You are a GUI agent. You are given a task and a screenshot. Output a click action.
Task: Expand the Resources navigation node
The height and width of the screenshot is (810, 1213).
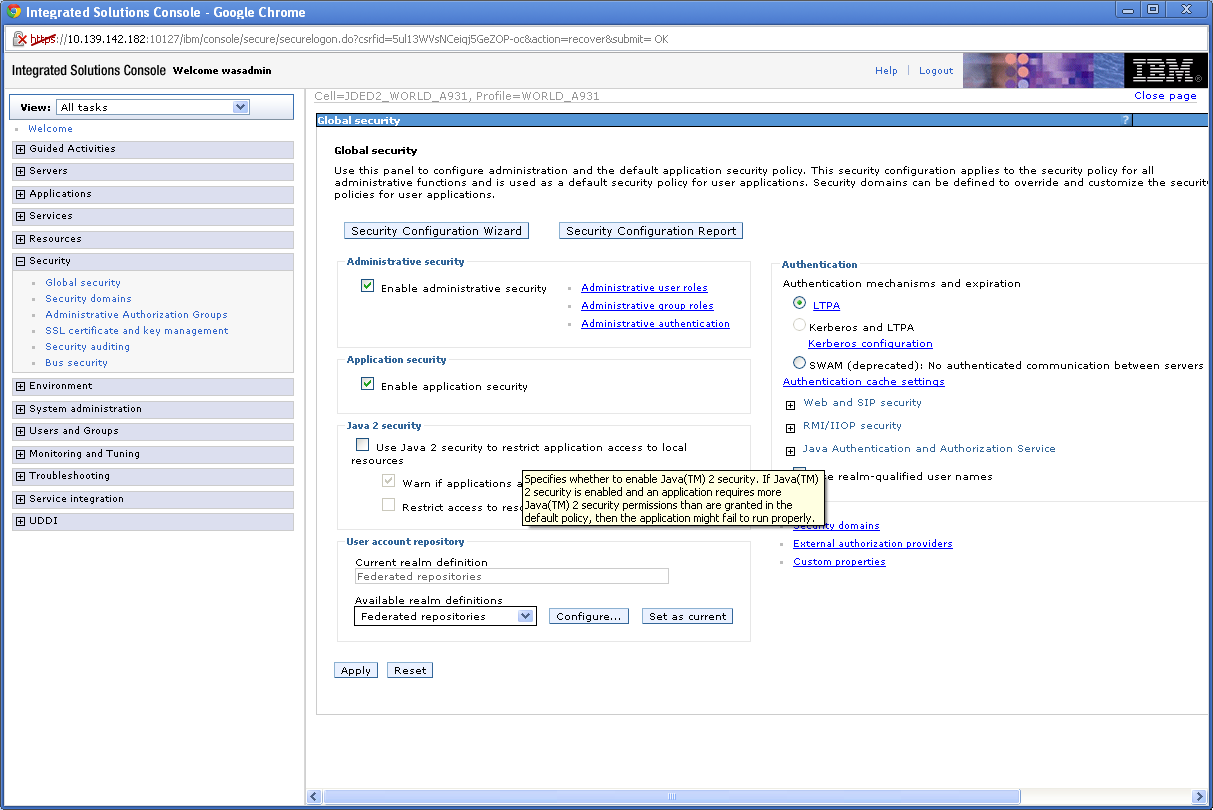point(20,239)
